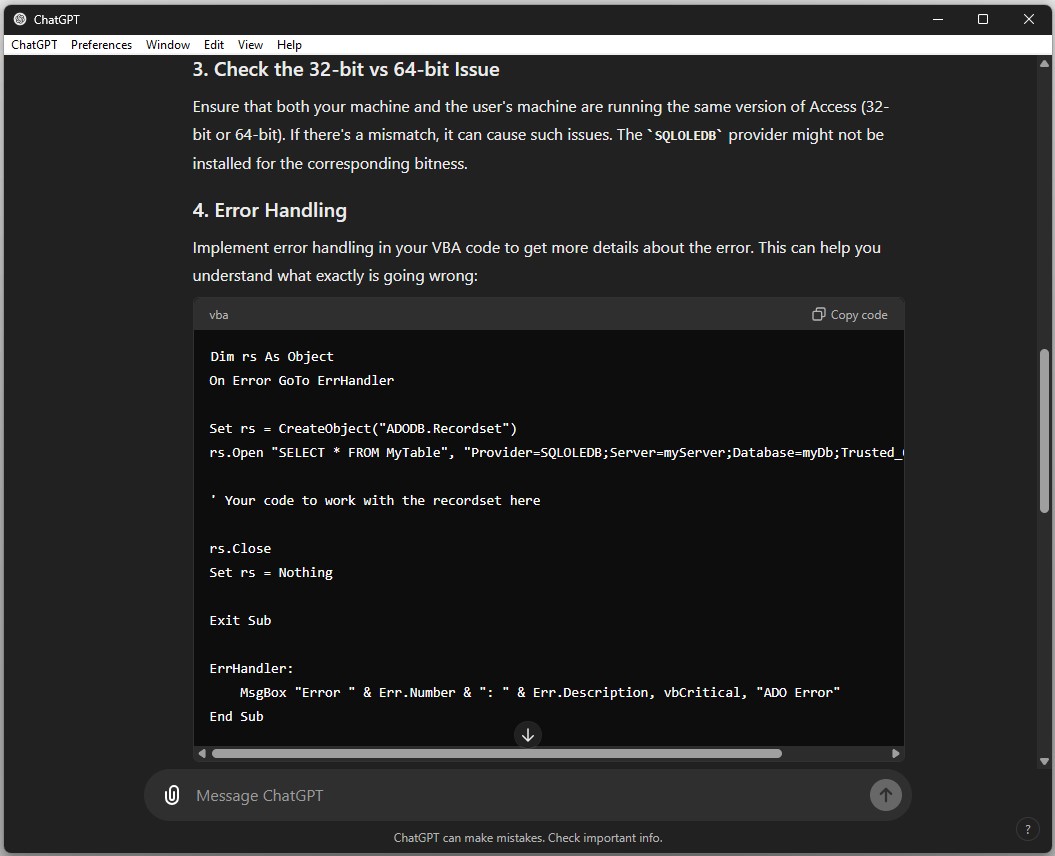Open the Edit menu
This screenshot has height=856, width=1055.
(213, 44)
